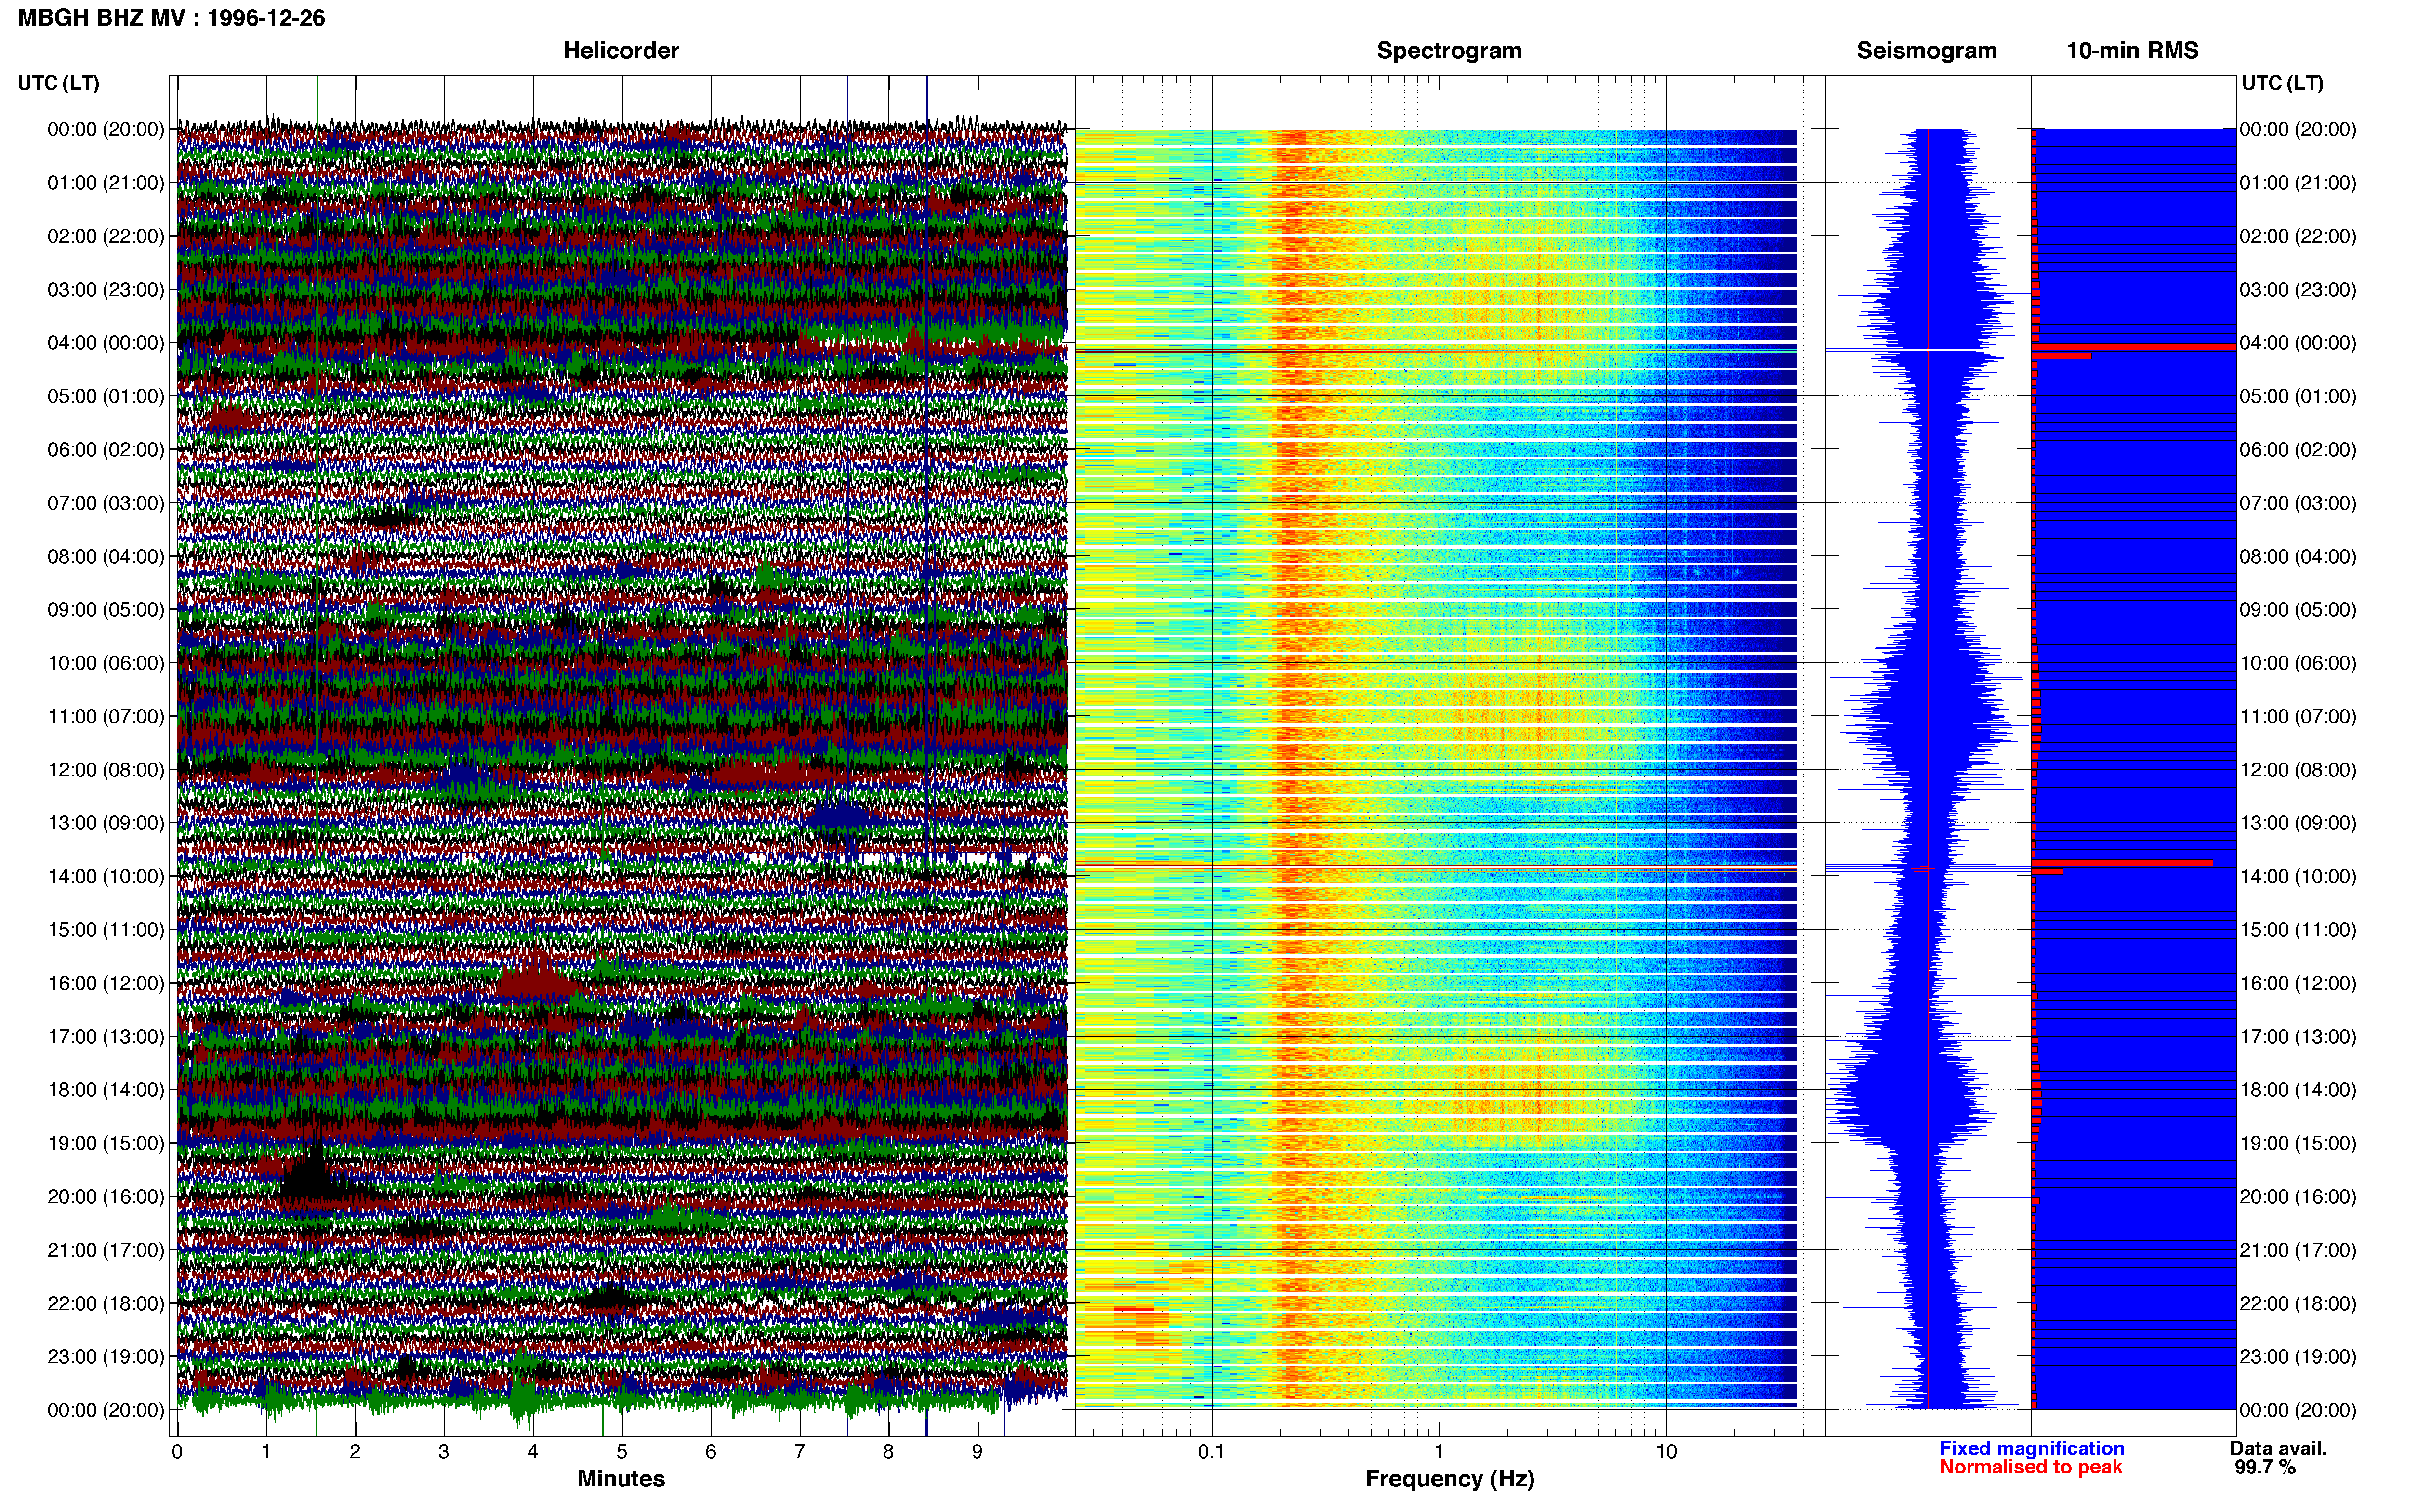
Task: Click '23:00 (19:00)' on the right time axis
Action: [2298, 1357]
